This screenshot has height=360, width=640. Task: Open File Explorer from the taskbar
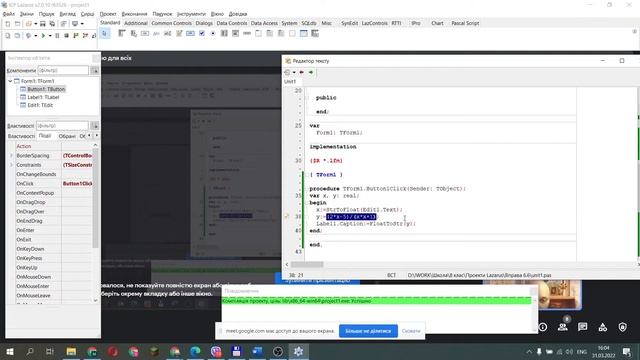[x=71, y=351]
